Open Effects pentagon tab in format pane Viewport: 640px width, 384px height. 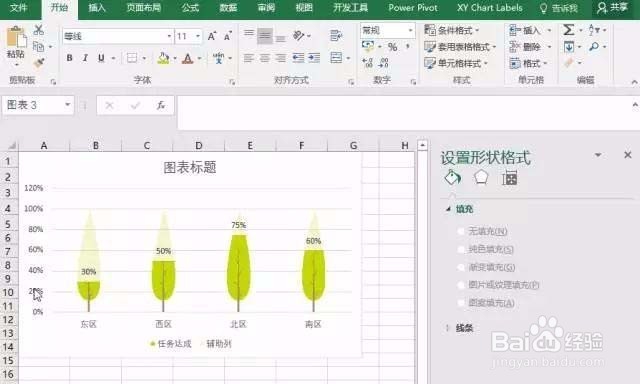click(x=481, y=178)
